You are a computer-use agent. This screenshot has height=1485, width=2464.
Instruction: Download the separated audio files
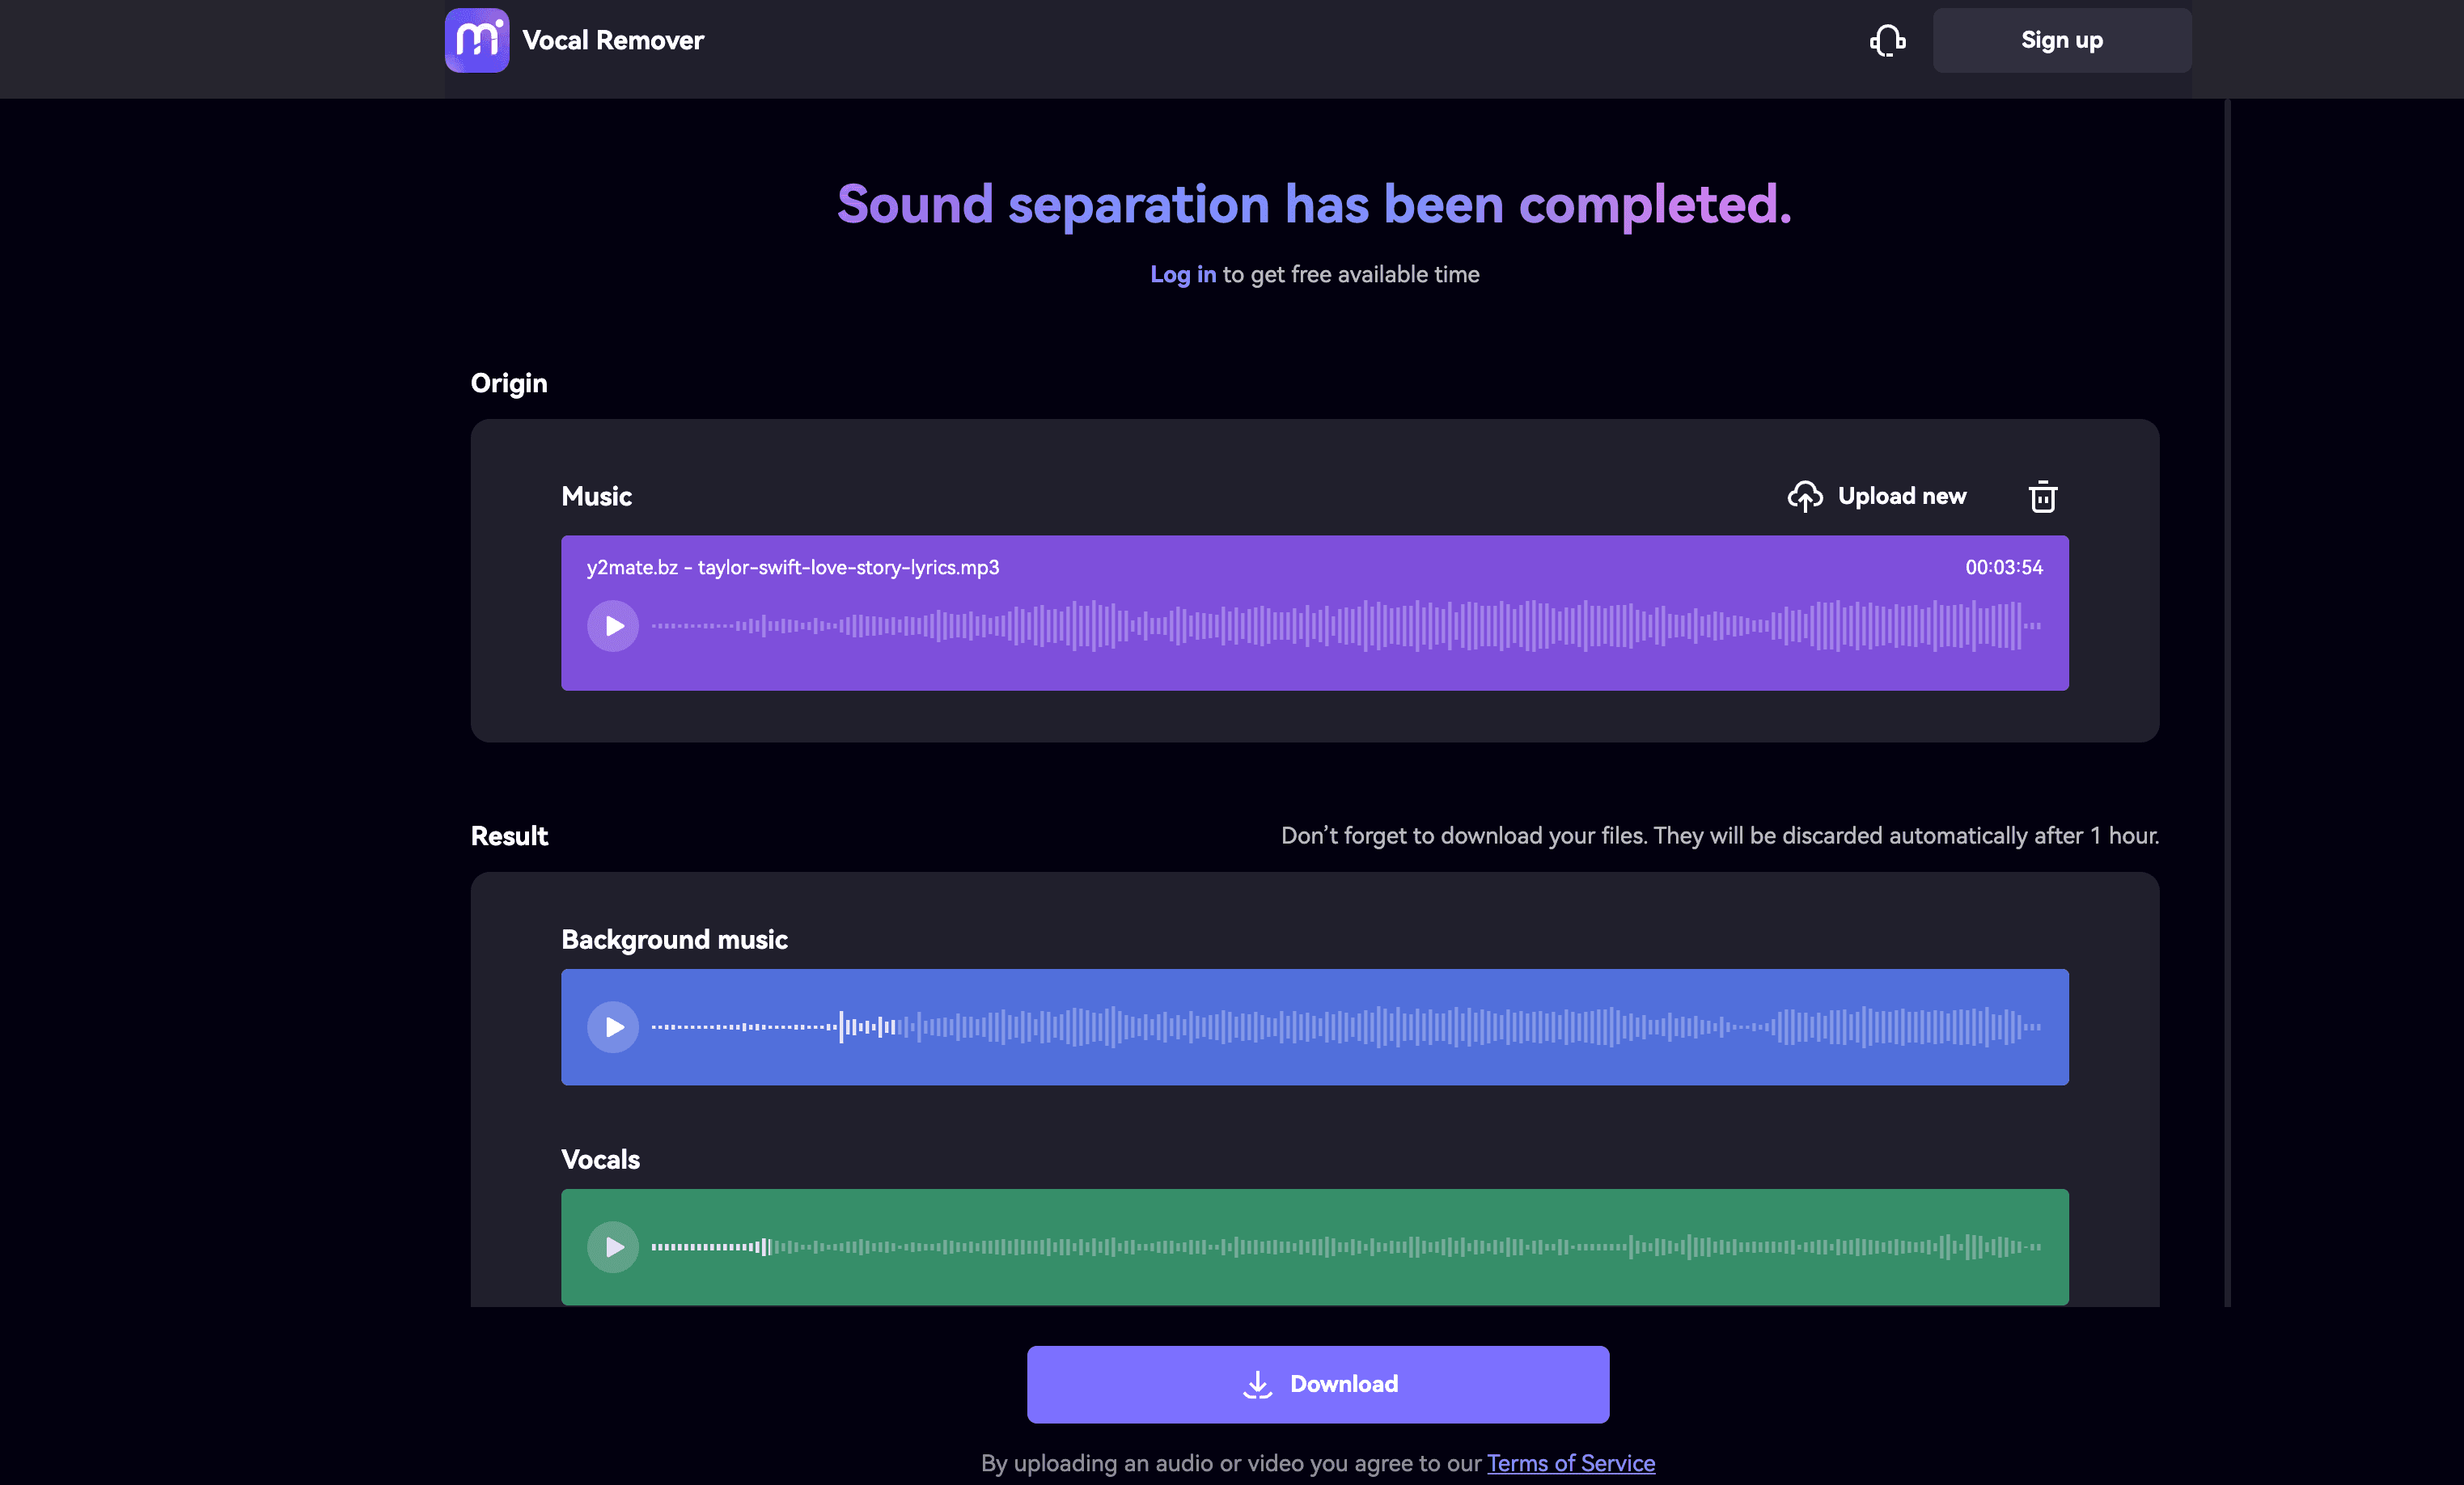(x=1317, y=1384)
